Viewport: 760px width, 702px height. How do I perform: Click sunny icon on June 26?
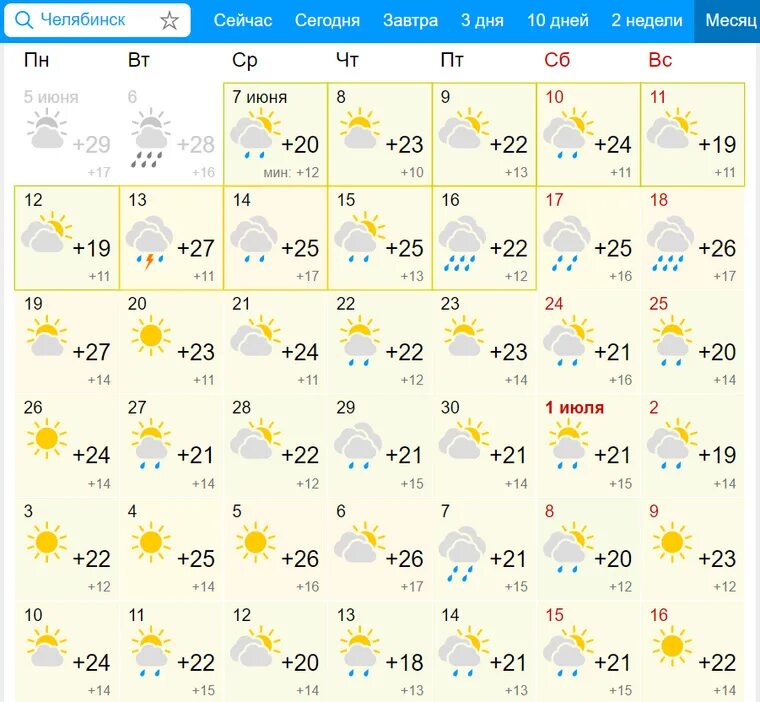[46, 438]
